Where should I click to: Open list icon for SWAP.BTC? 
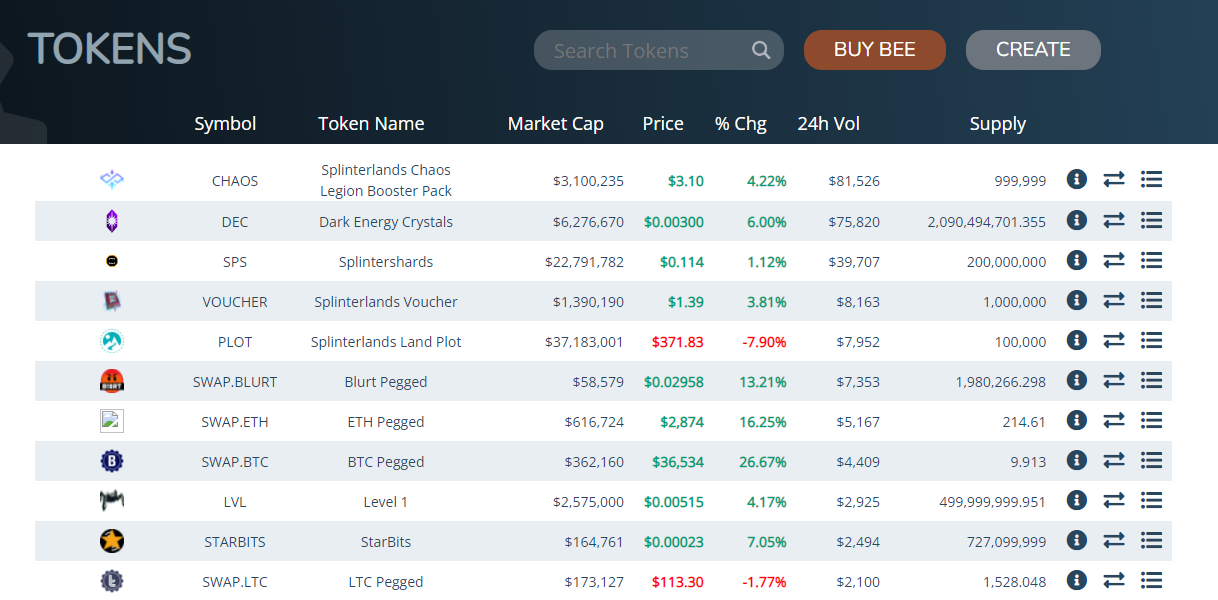1151,460
